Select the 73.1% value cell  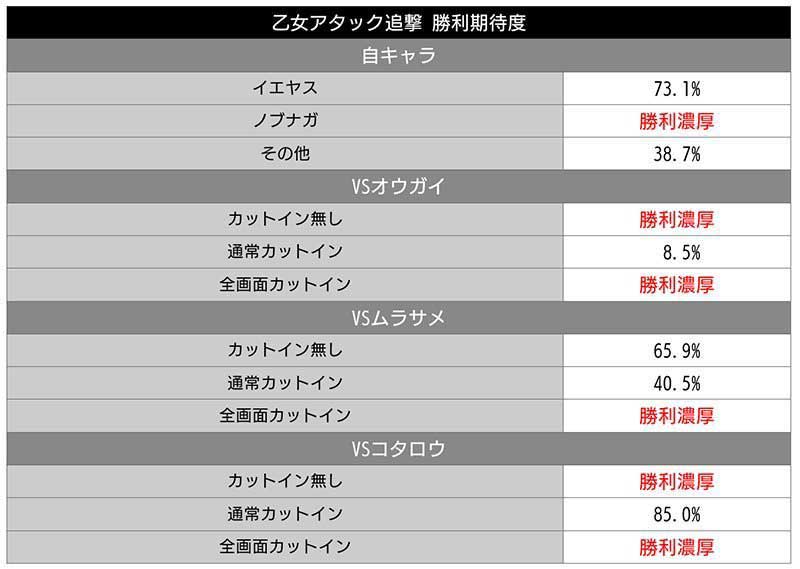tap(676, 89)
